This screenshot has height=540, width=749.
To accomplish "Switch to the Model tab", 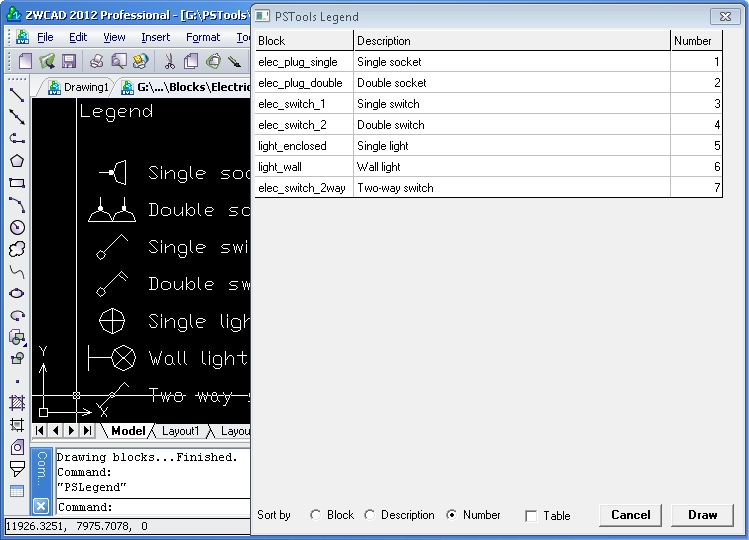I will pos(128,431).
